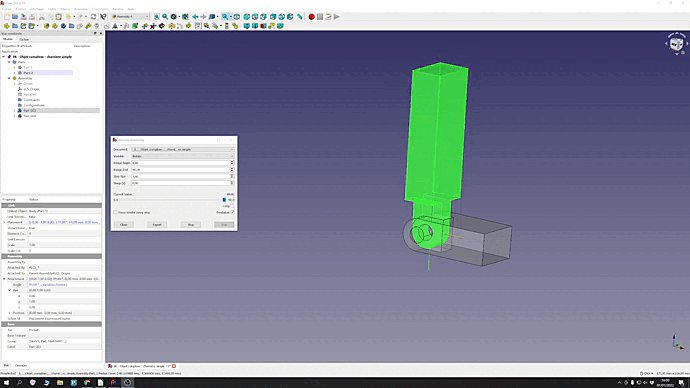Click the Sleep (s) input field
The height and width of the screenshot is (388, 690).
click(x=181, y=183)
